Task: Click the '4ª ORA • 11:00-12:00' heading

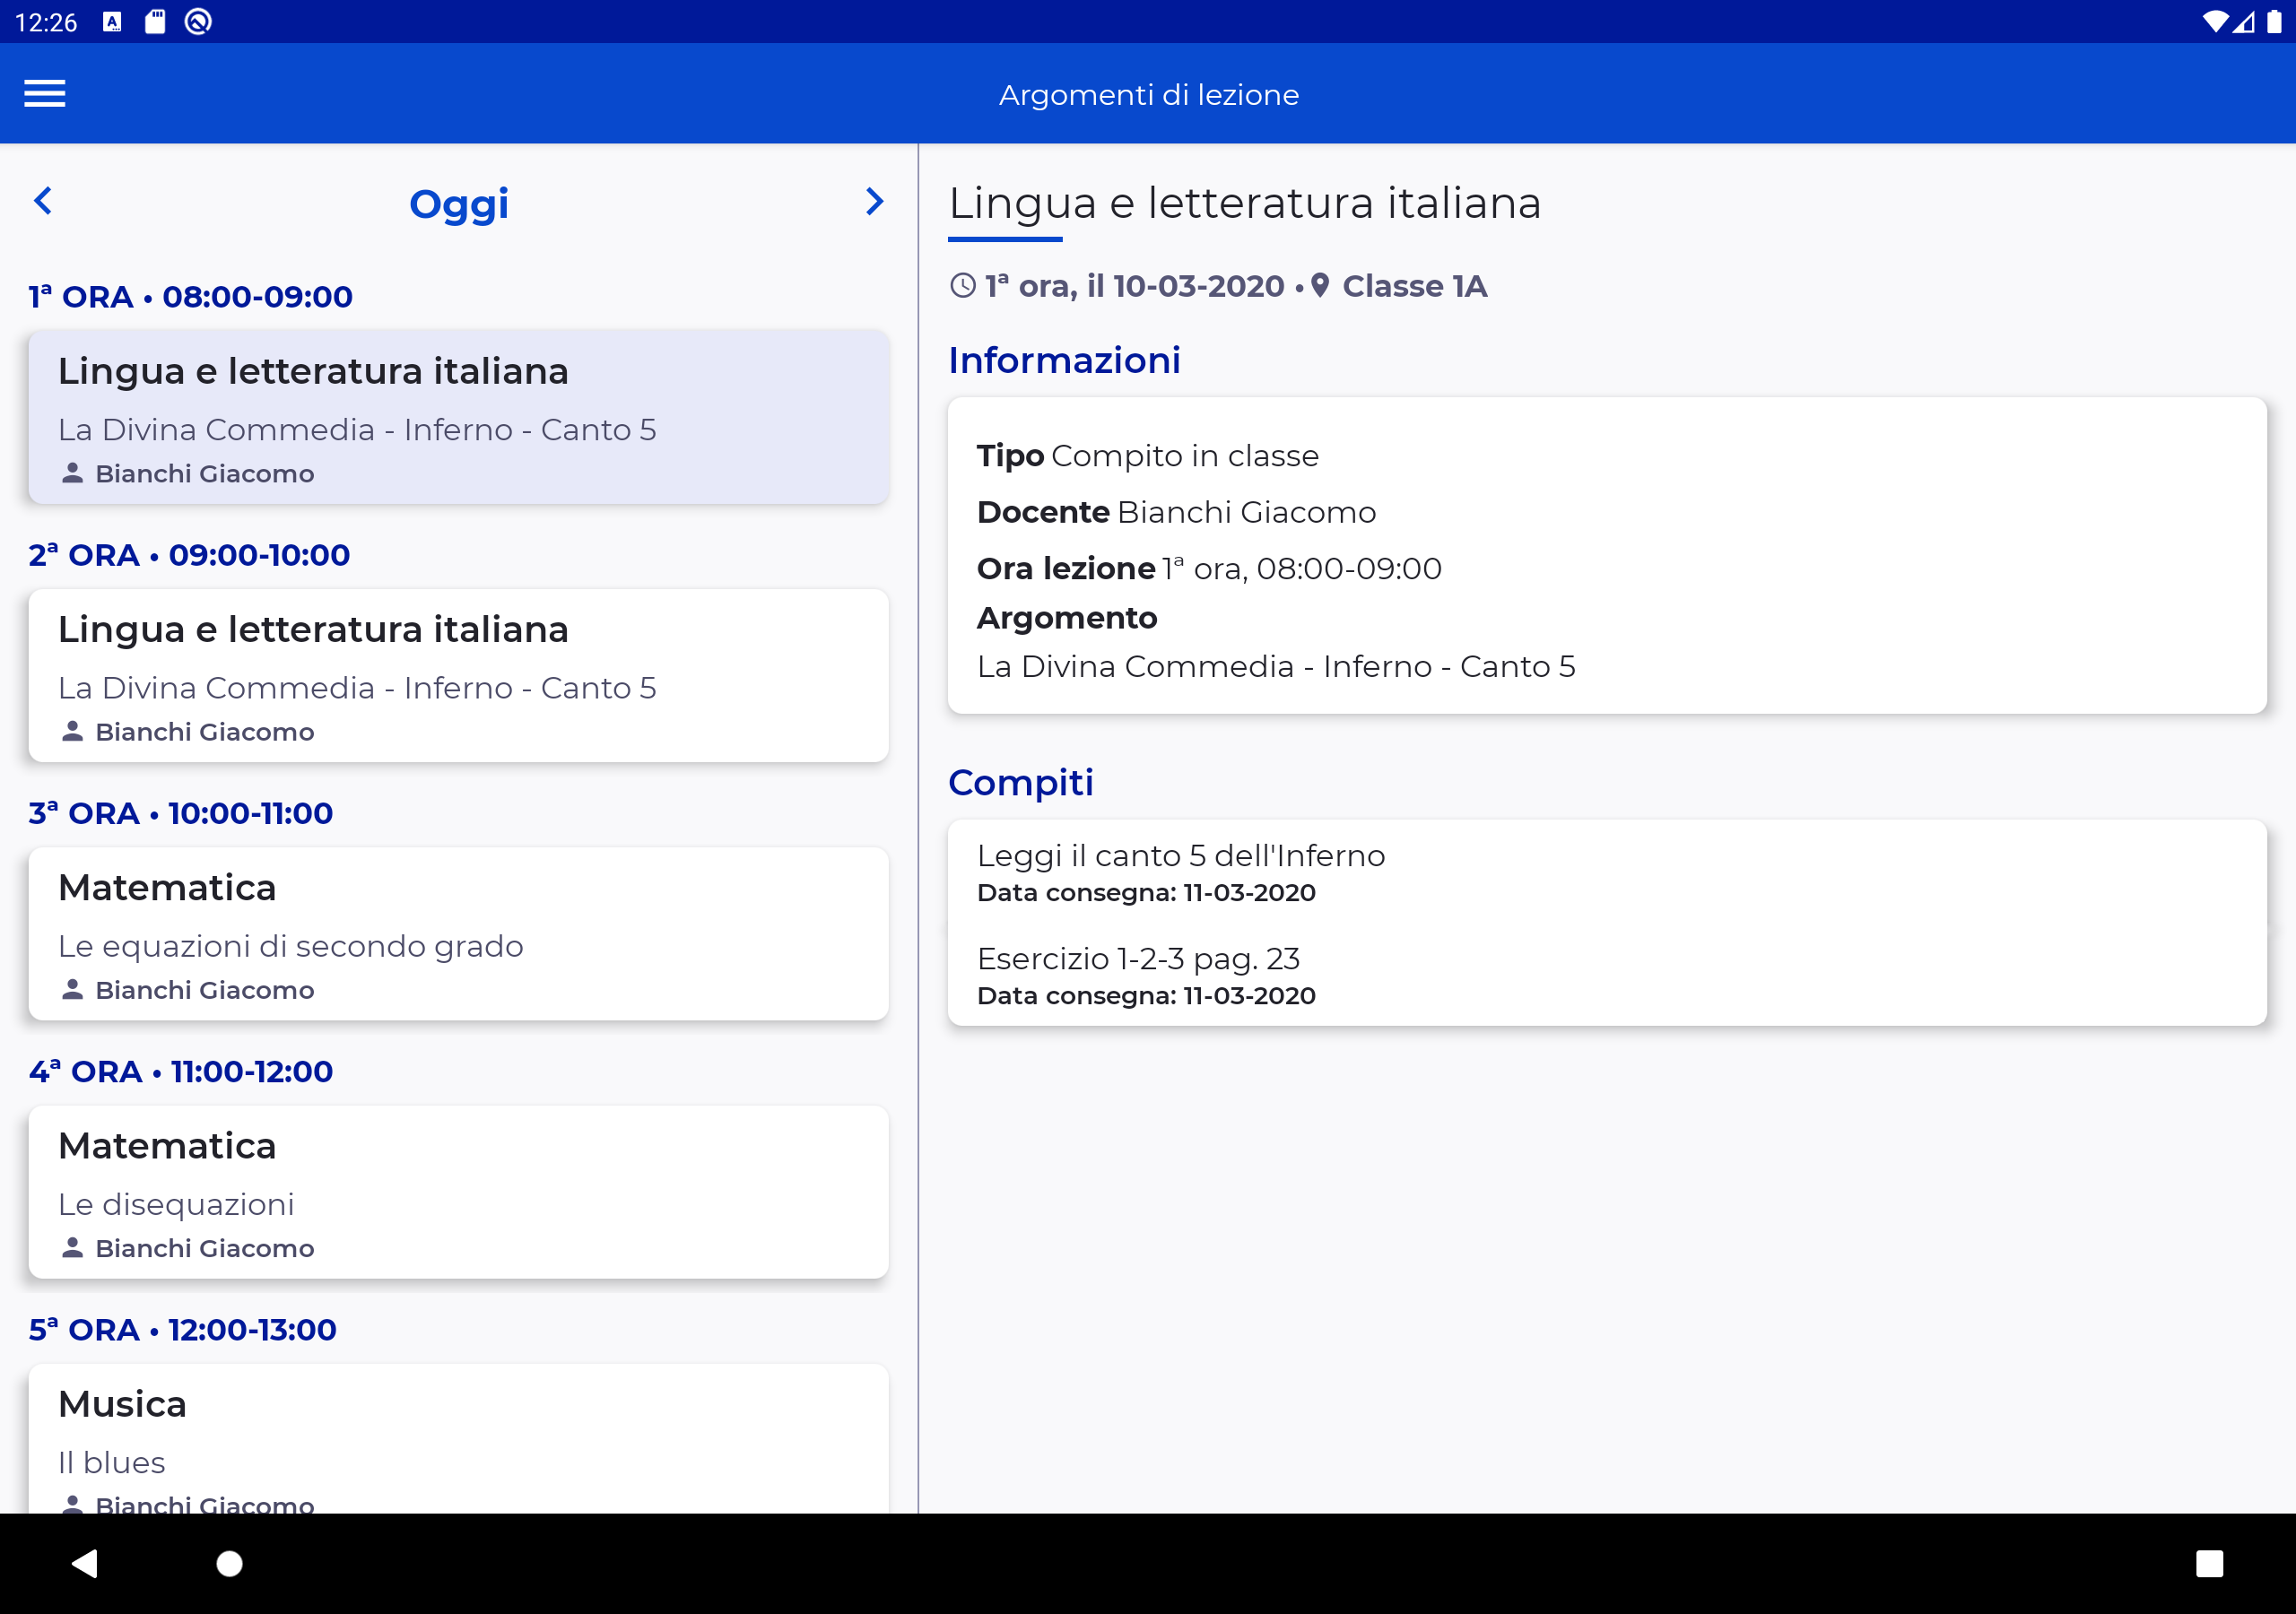Action: 181,1071
